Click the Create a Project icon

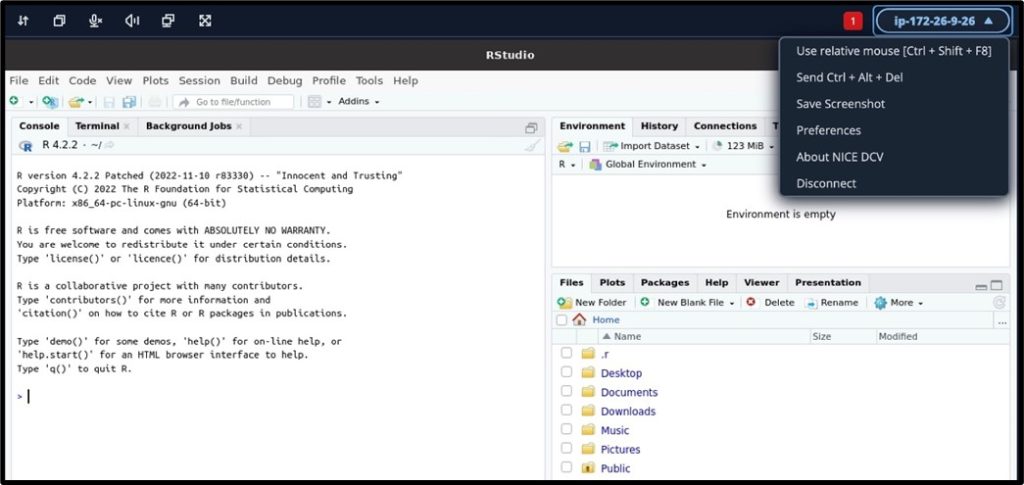coord(50,102)
